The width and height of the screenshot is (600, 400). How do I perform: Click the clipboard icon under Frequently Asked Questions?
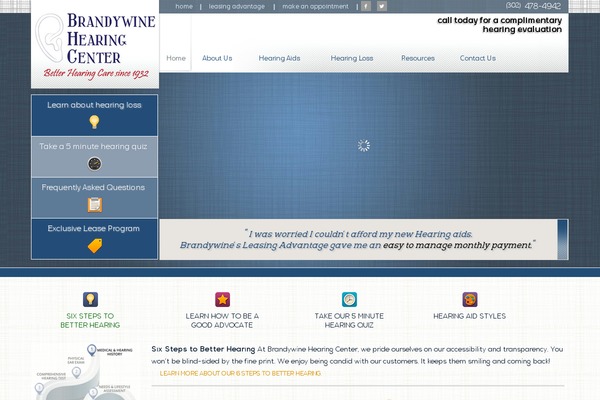[x=95, y=204]
